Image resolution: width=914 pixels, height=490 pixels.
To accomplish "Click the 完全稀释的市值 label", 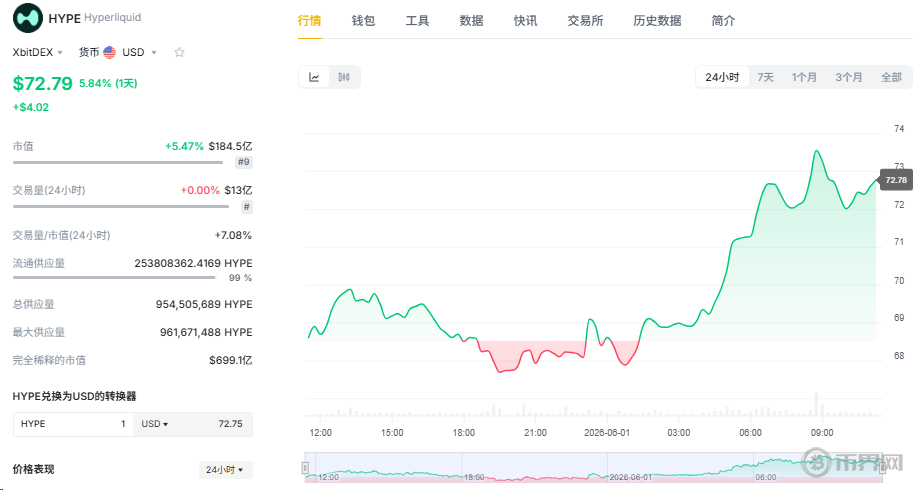I will point(49,361).
